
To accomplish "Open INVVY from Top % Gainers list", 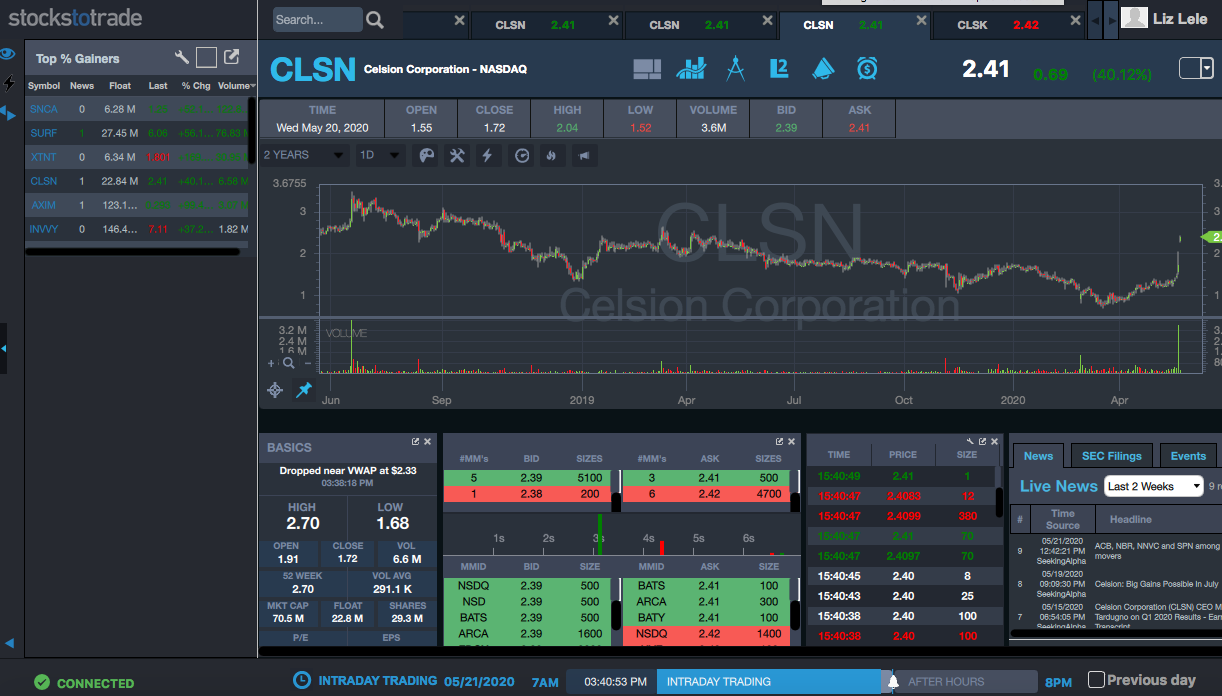I will (44, 229).
